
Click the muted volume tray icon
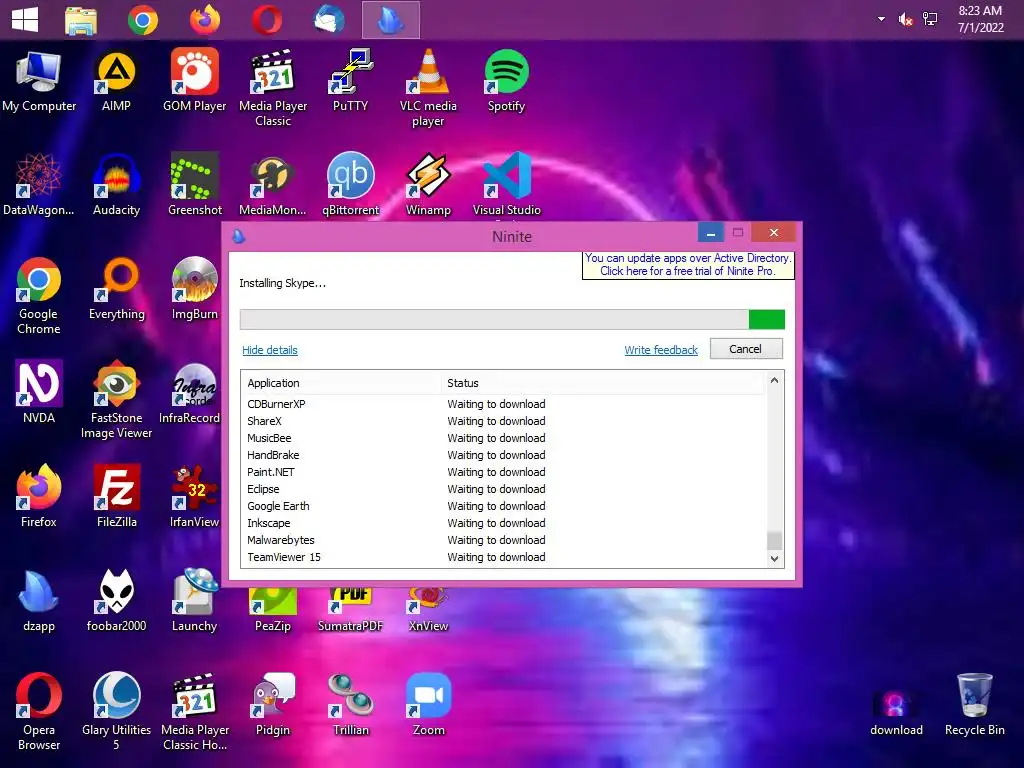tap(905, 20)
